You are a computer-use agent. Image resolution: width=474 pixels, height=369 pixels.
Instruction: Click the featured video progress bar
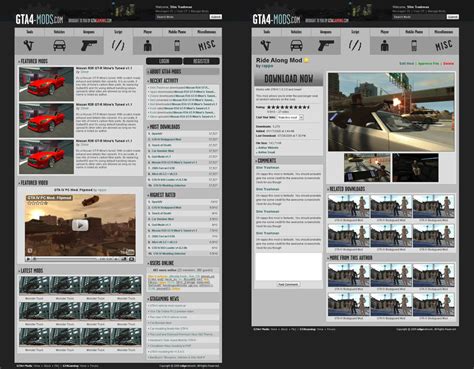[65, 259]
